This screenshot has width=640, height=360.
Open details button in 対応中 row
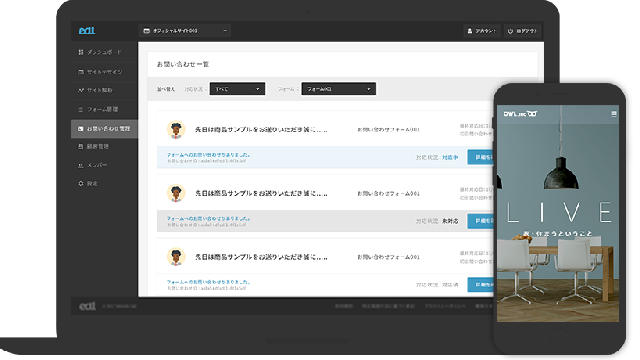481,157
